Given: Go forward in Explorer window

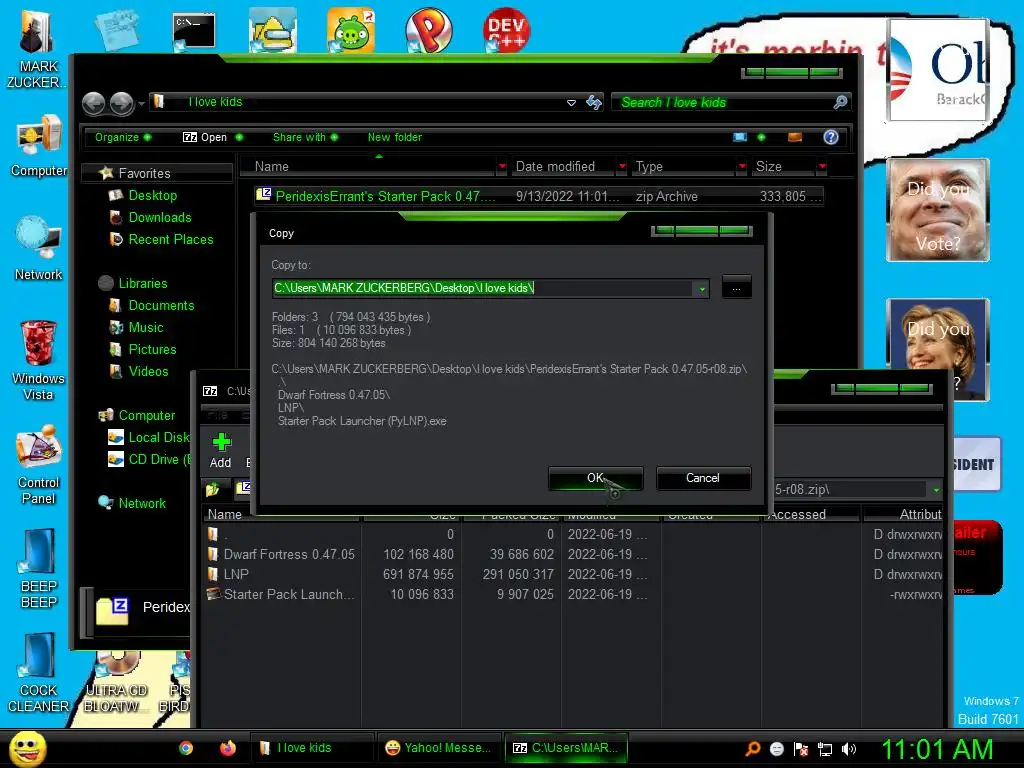Looking at the screenshot, I should [x=121, y=103].
